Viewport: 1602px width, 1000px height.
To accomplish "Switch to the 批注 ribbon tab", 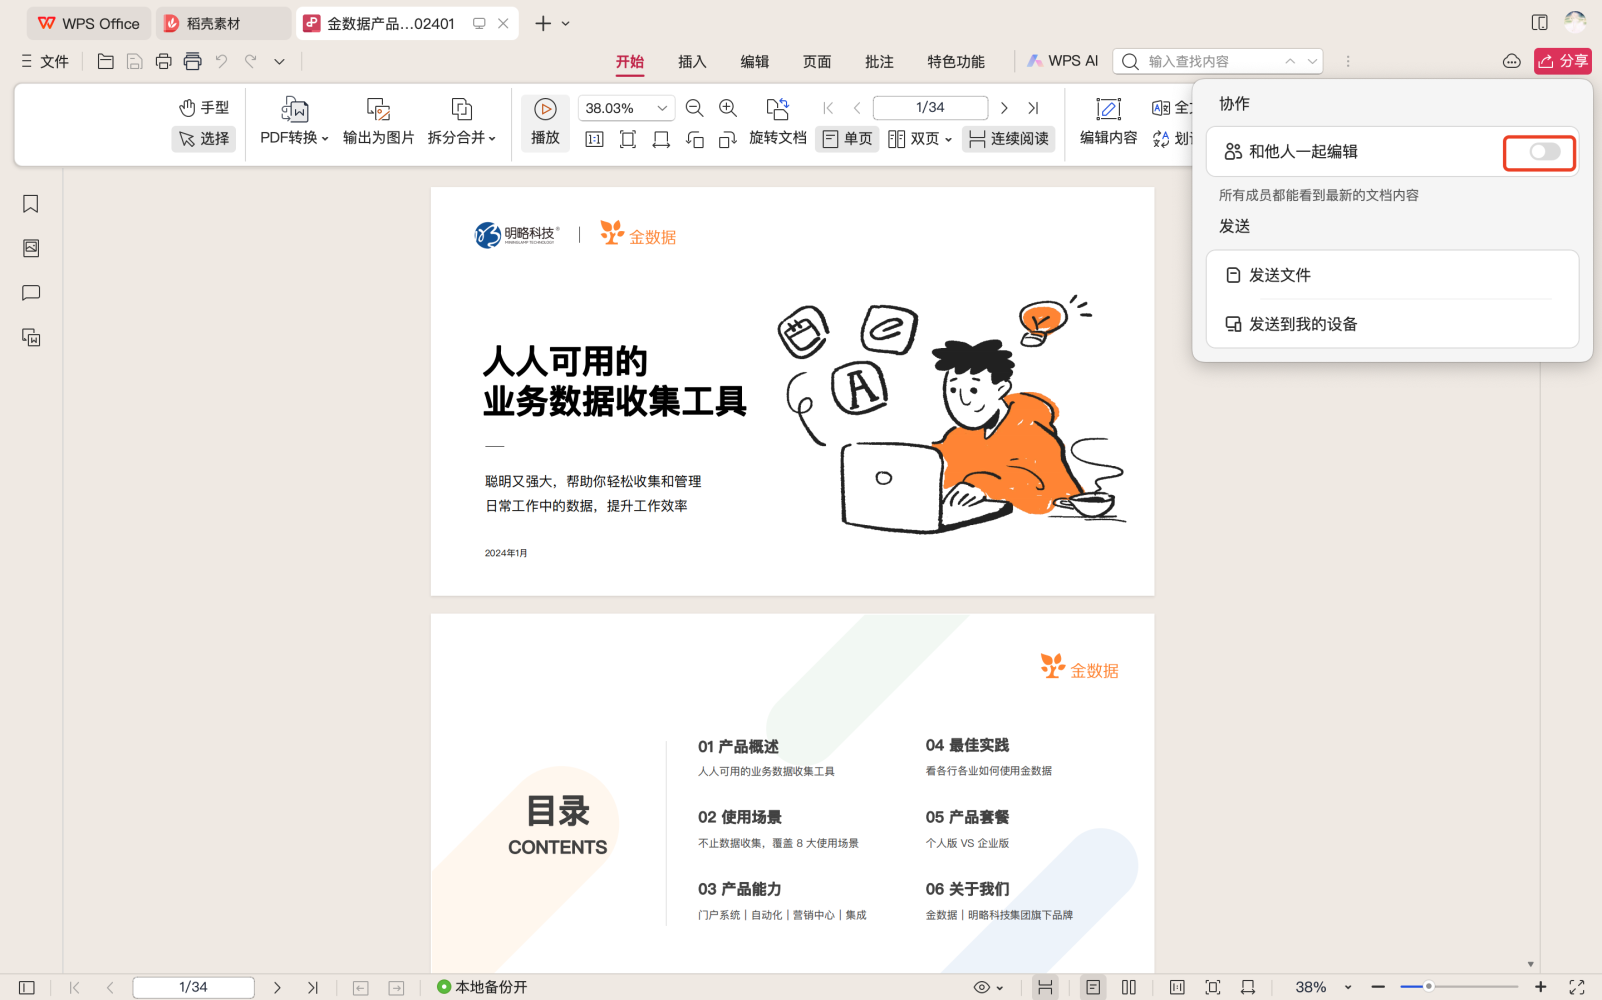I will pyautogui.click(x=879, y=61).
